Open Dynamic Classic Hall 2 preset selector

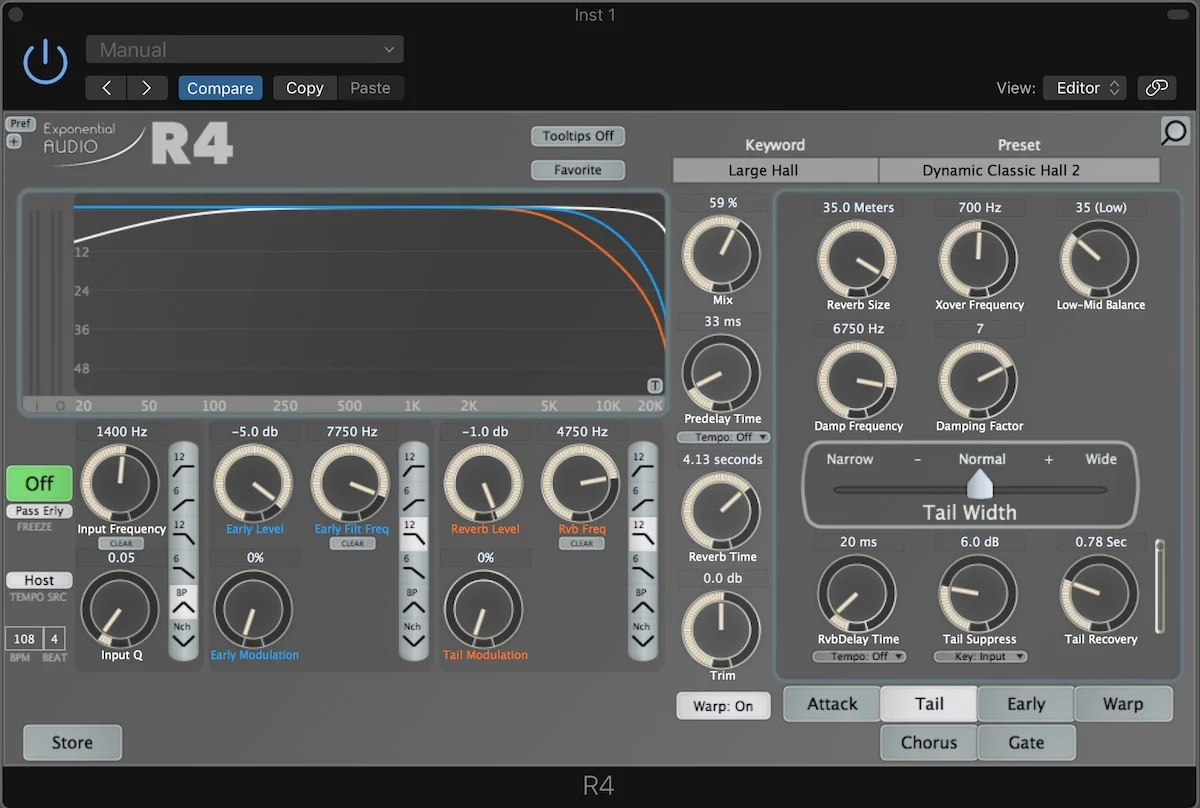click(x=1019, y=170)
